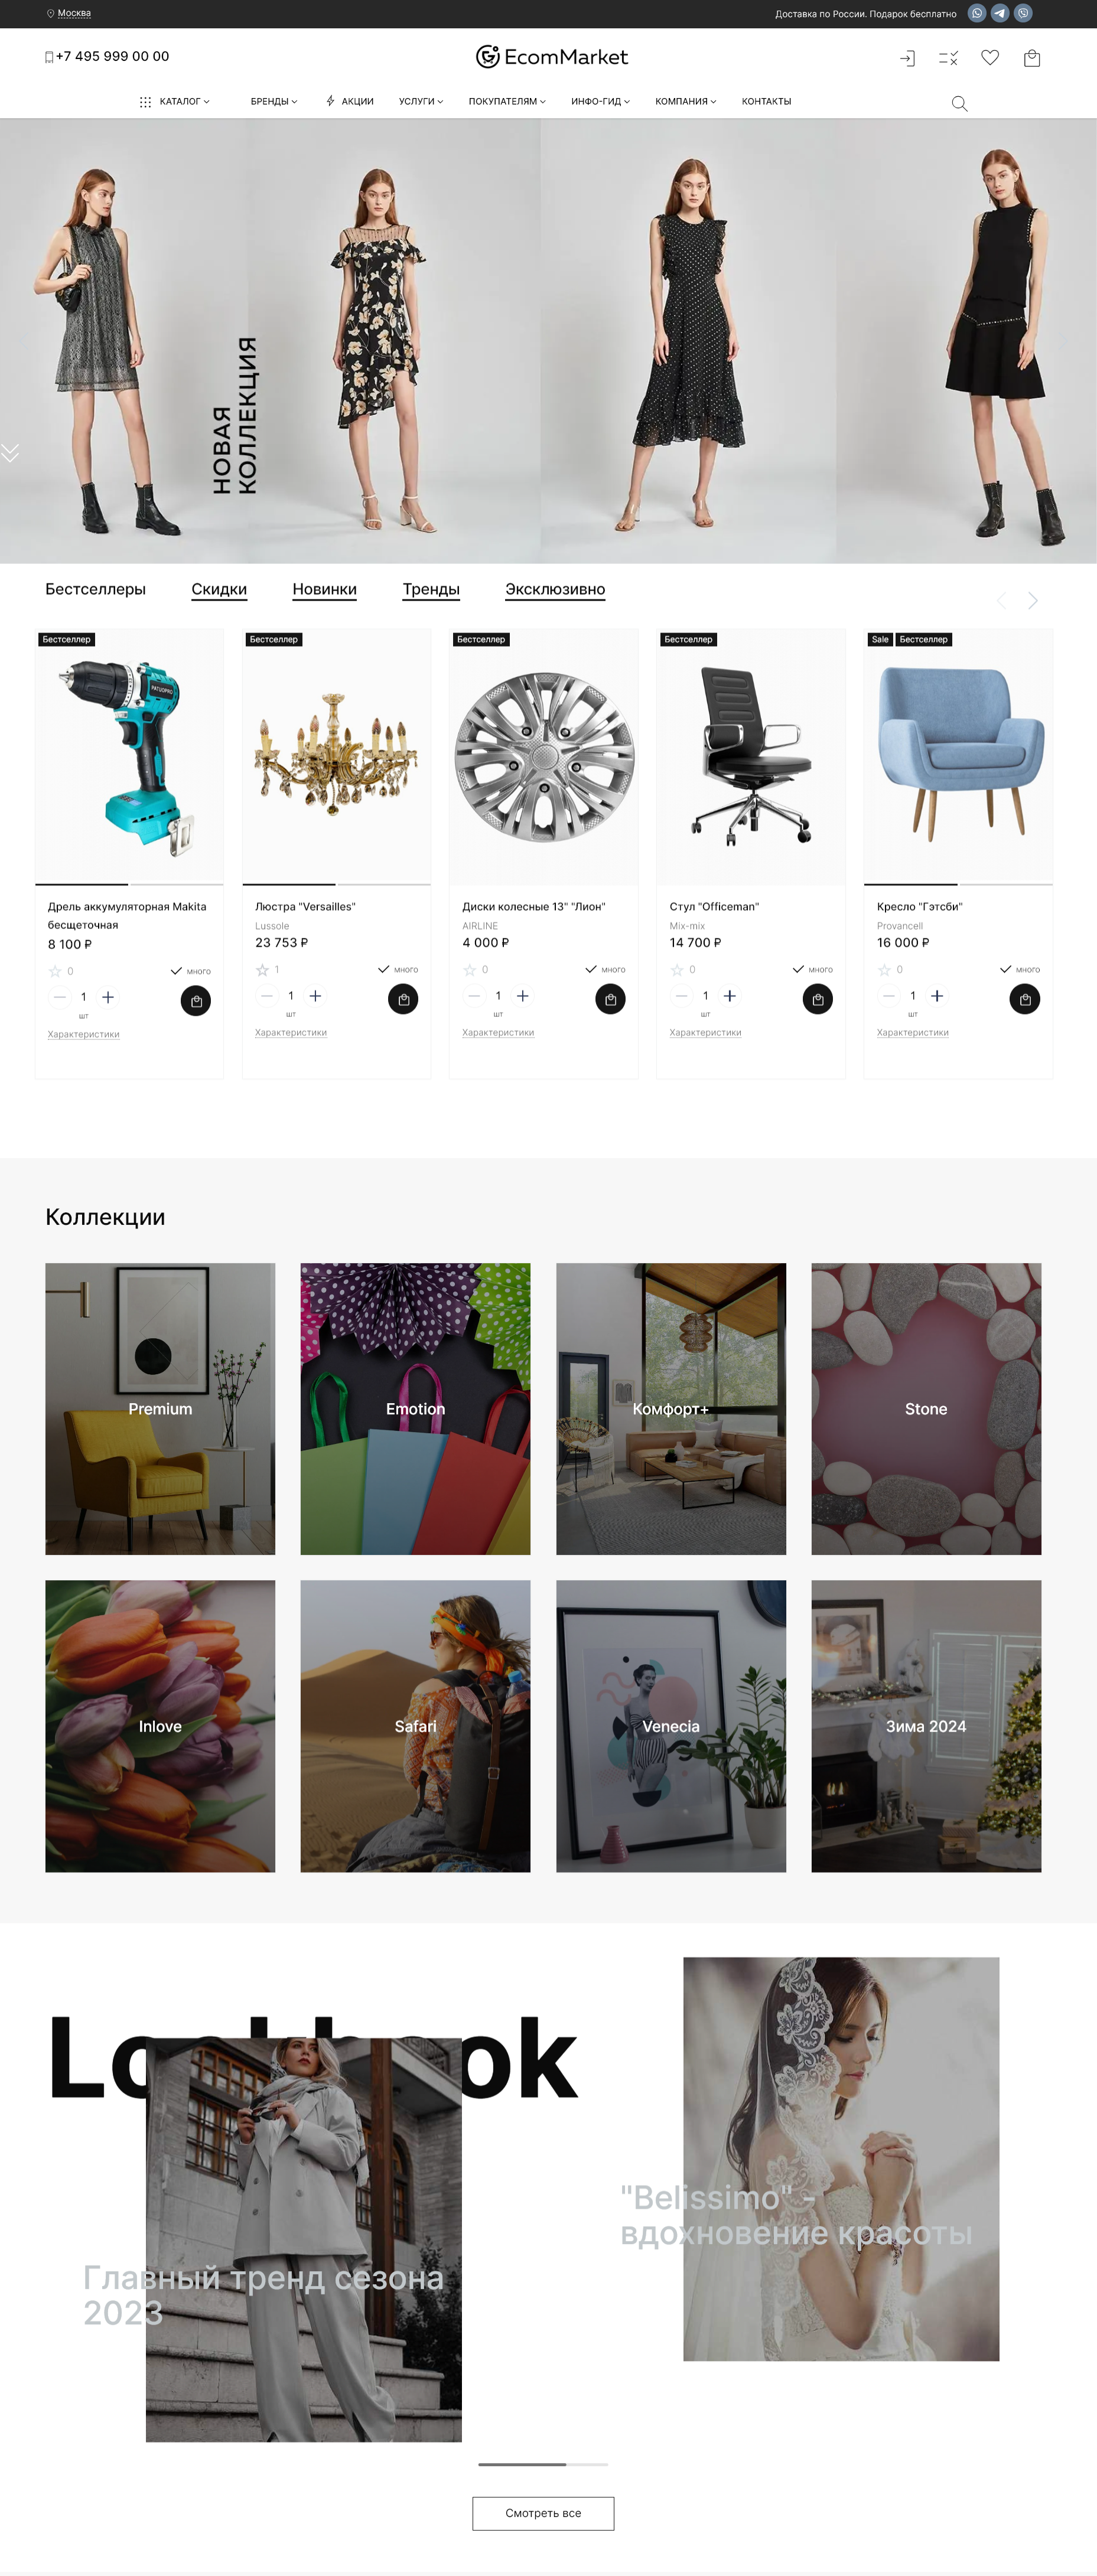Click the Смотреть все button
Screen dimensions: 1097x2576
click(543, 2513)
